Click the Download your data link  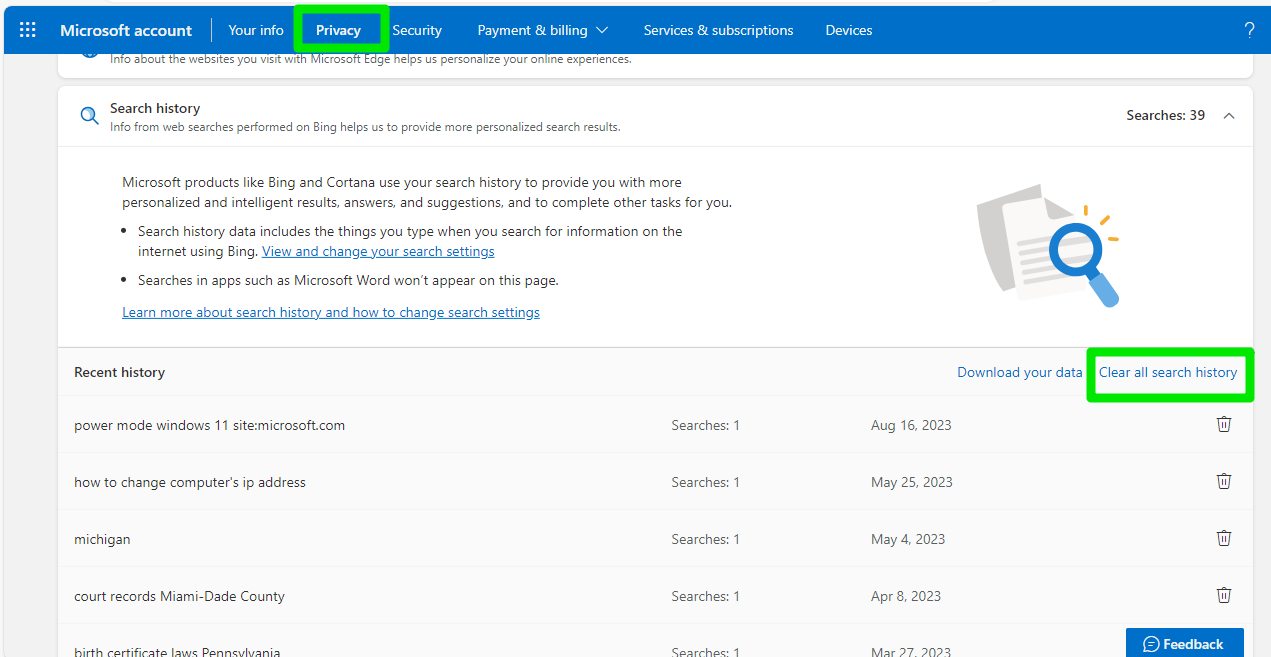[1019, 372]
